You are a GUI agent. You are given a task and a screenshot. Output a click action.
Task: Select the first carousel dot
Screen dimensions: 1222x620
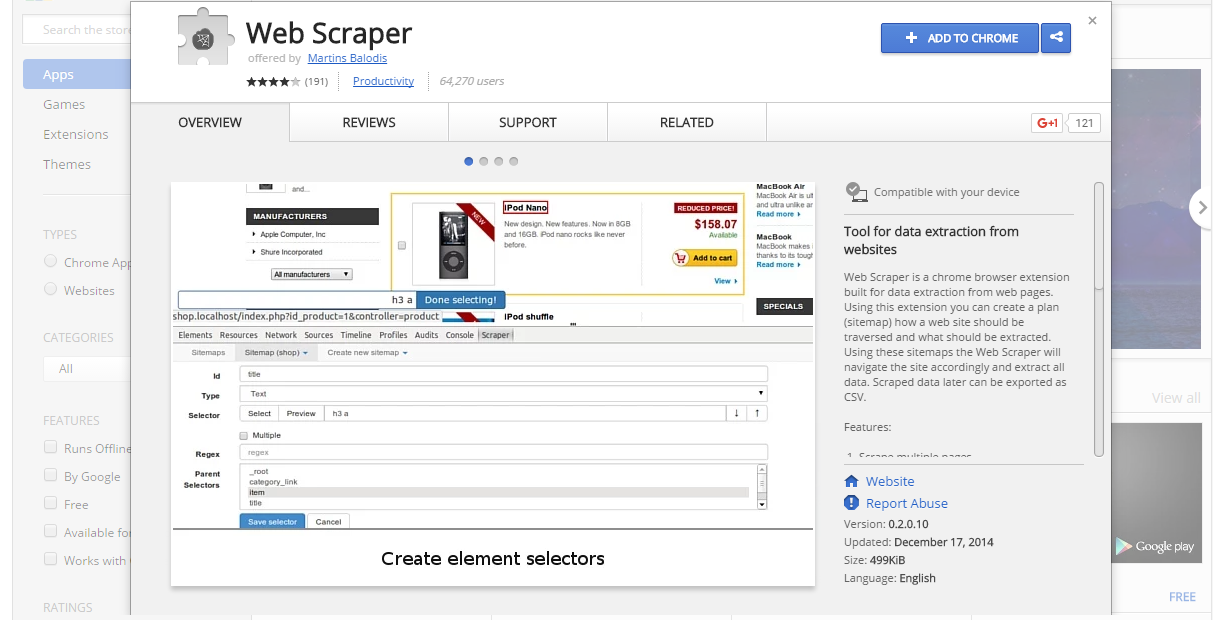(x=469, y=161)
